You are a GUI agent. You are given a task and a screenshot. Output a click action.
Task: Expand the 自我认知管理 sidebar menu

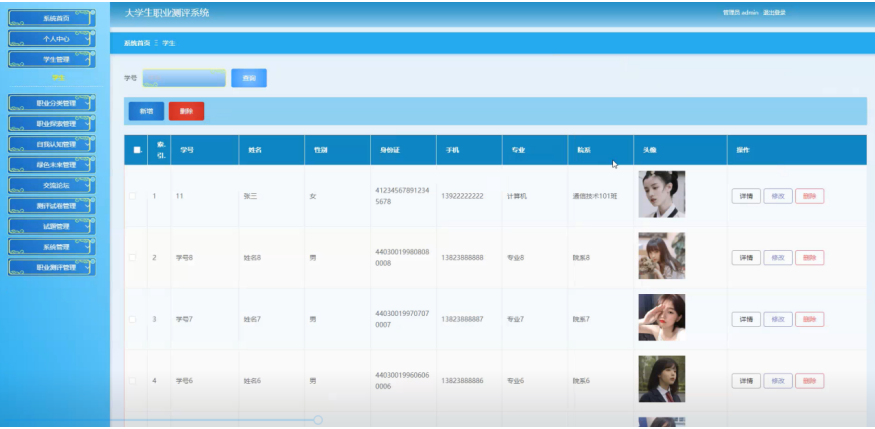[51, 144]
